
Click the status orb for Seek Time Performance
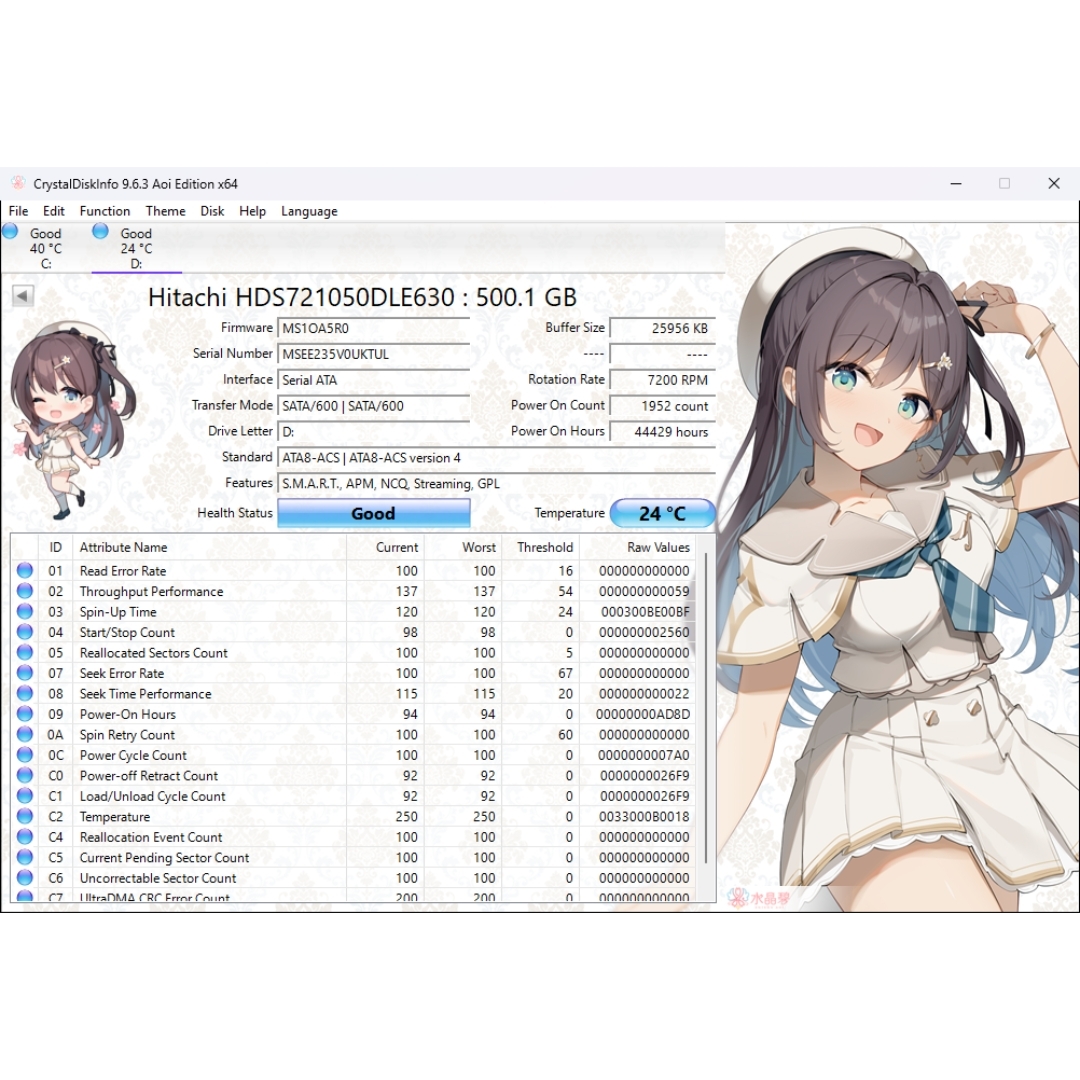tap(25, 694)
